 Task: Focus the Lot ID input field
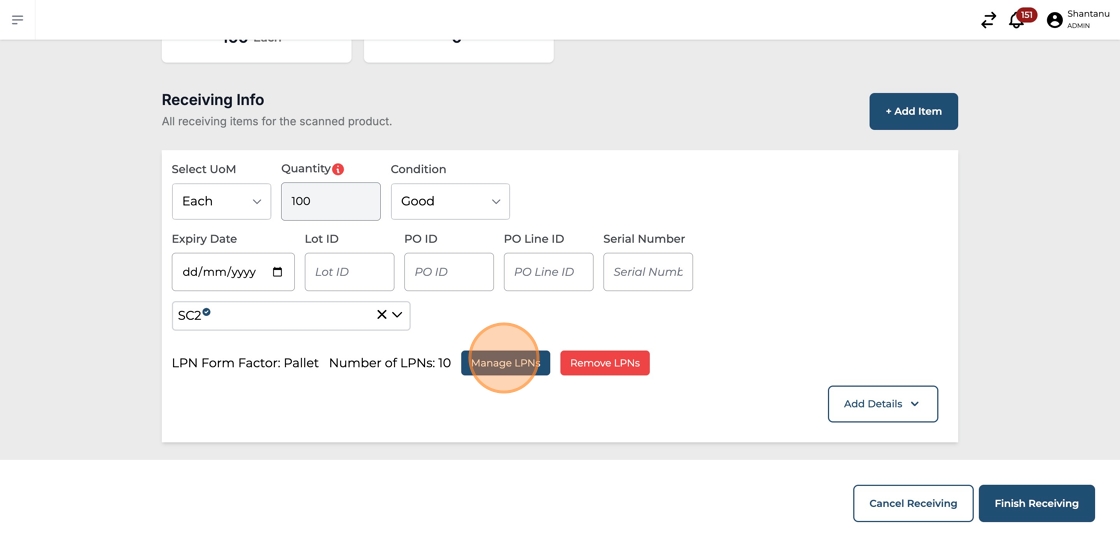tap(349, 272)
